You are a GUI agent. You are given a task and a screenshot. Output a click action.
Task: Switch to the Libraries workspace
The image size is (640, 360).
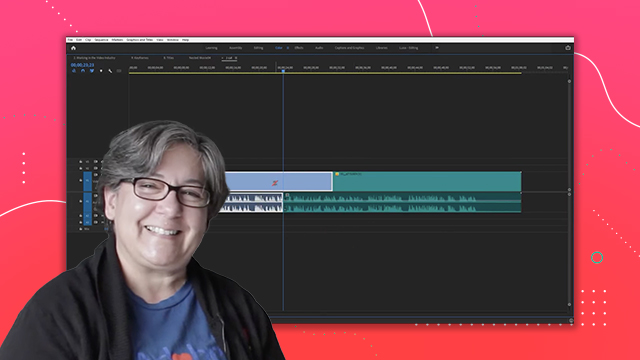382,48
